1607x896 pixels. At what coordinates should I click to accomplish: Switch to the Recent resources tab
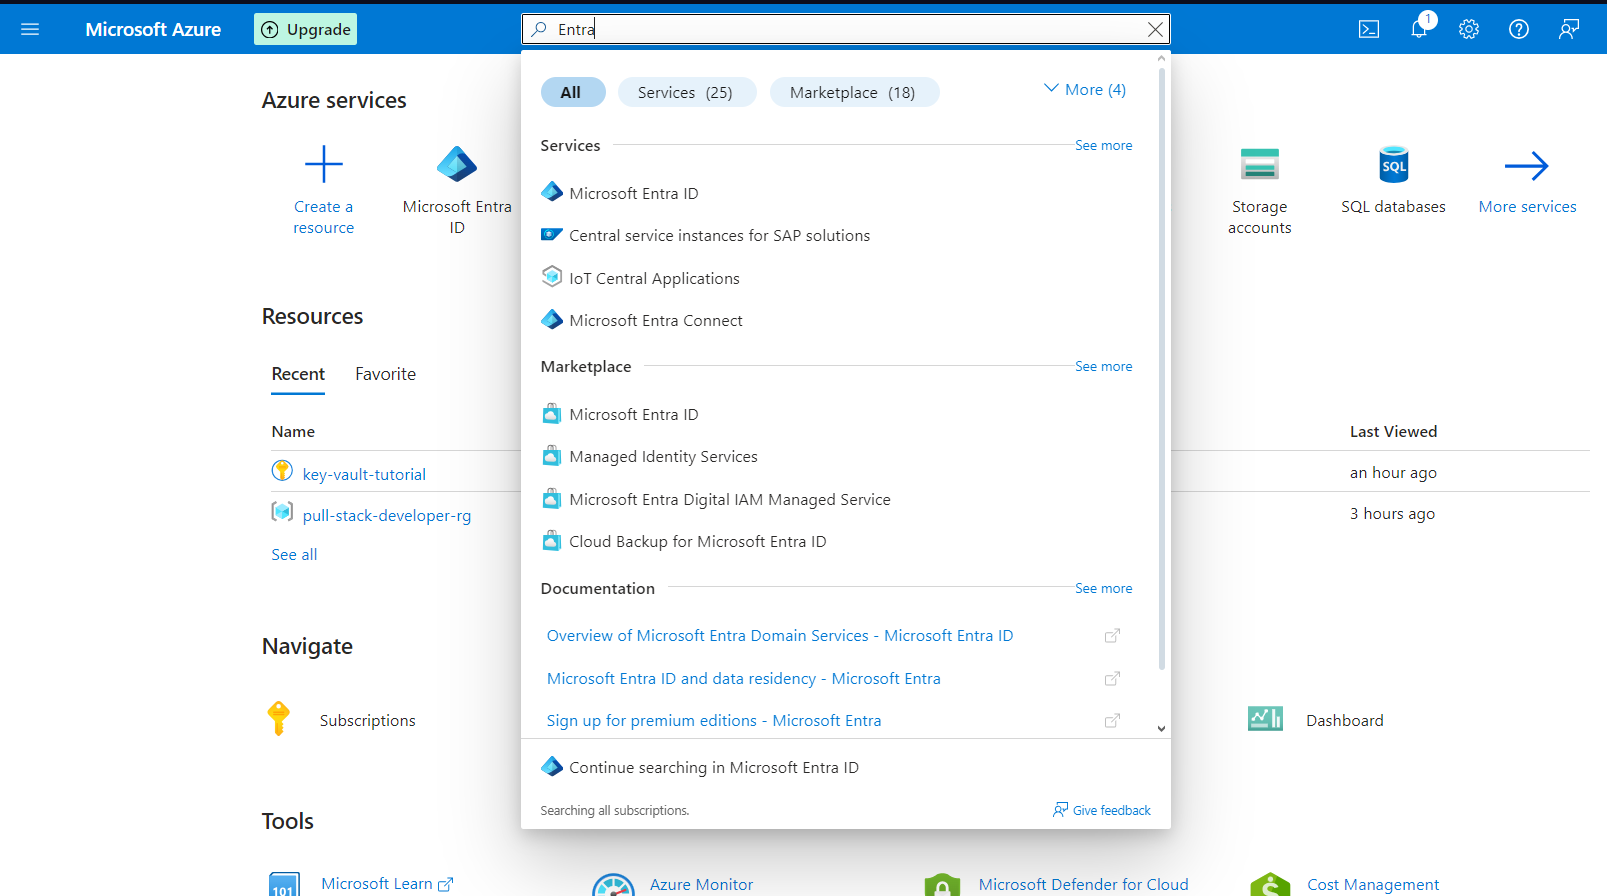[x=298, y=374]
